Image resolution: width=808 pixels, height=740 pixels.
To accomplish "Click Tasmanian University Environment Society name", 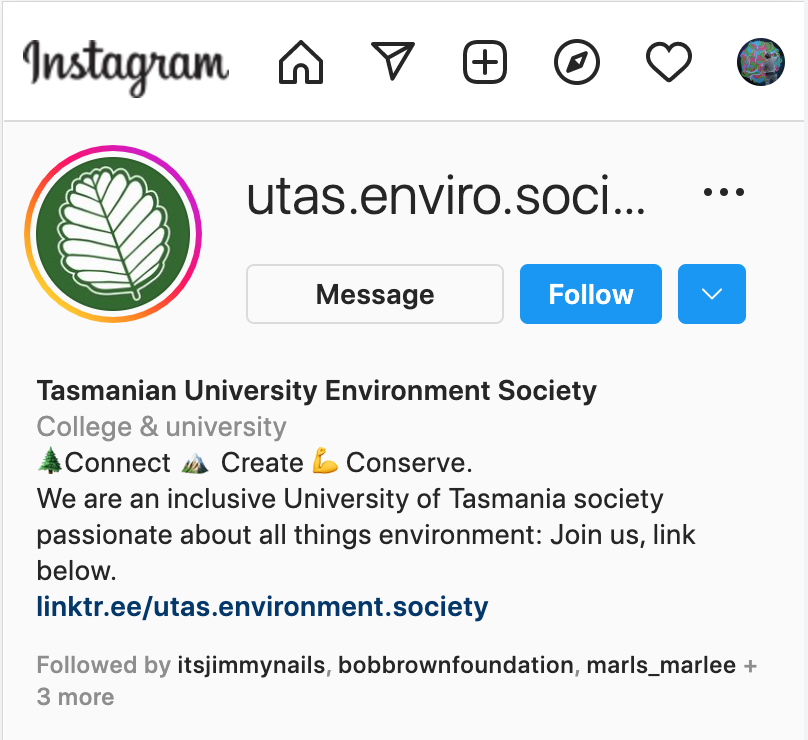I will pyautogui.click(x=316, y=390).
